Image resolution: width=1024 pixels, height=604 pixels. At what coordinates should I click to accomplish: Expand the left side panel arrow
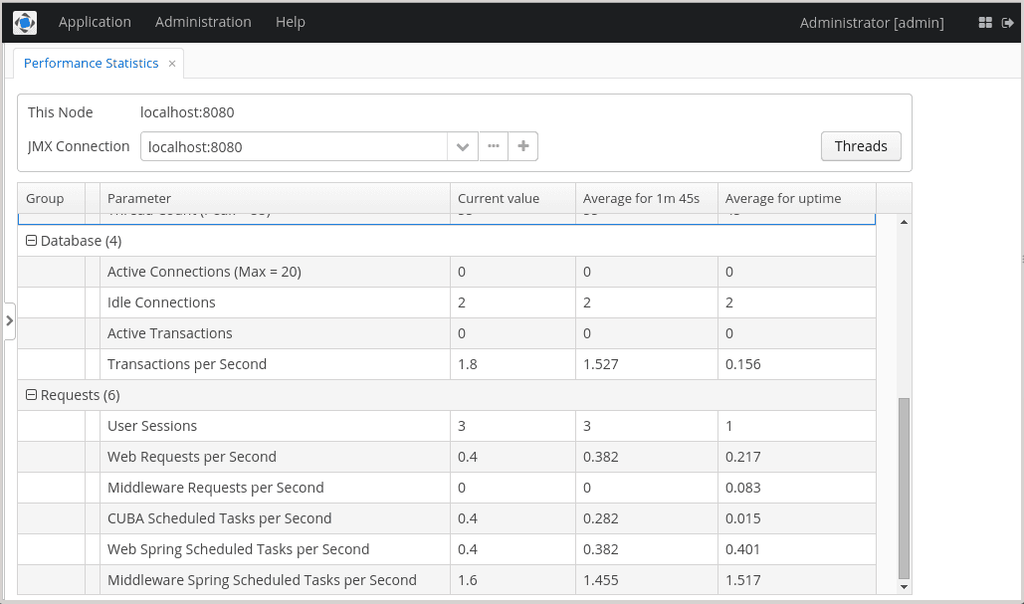(x=9, y=321)
